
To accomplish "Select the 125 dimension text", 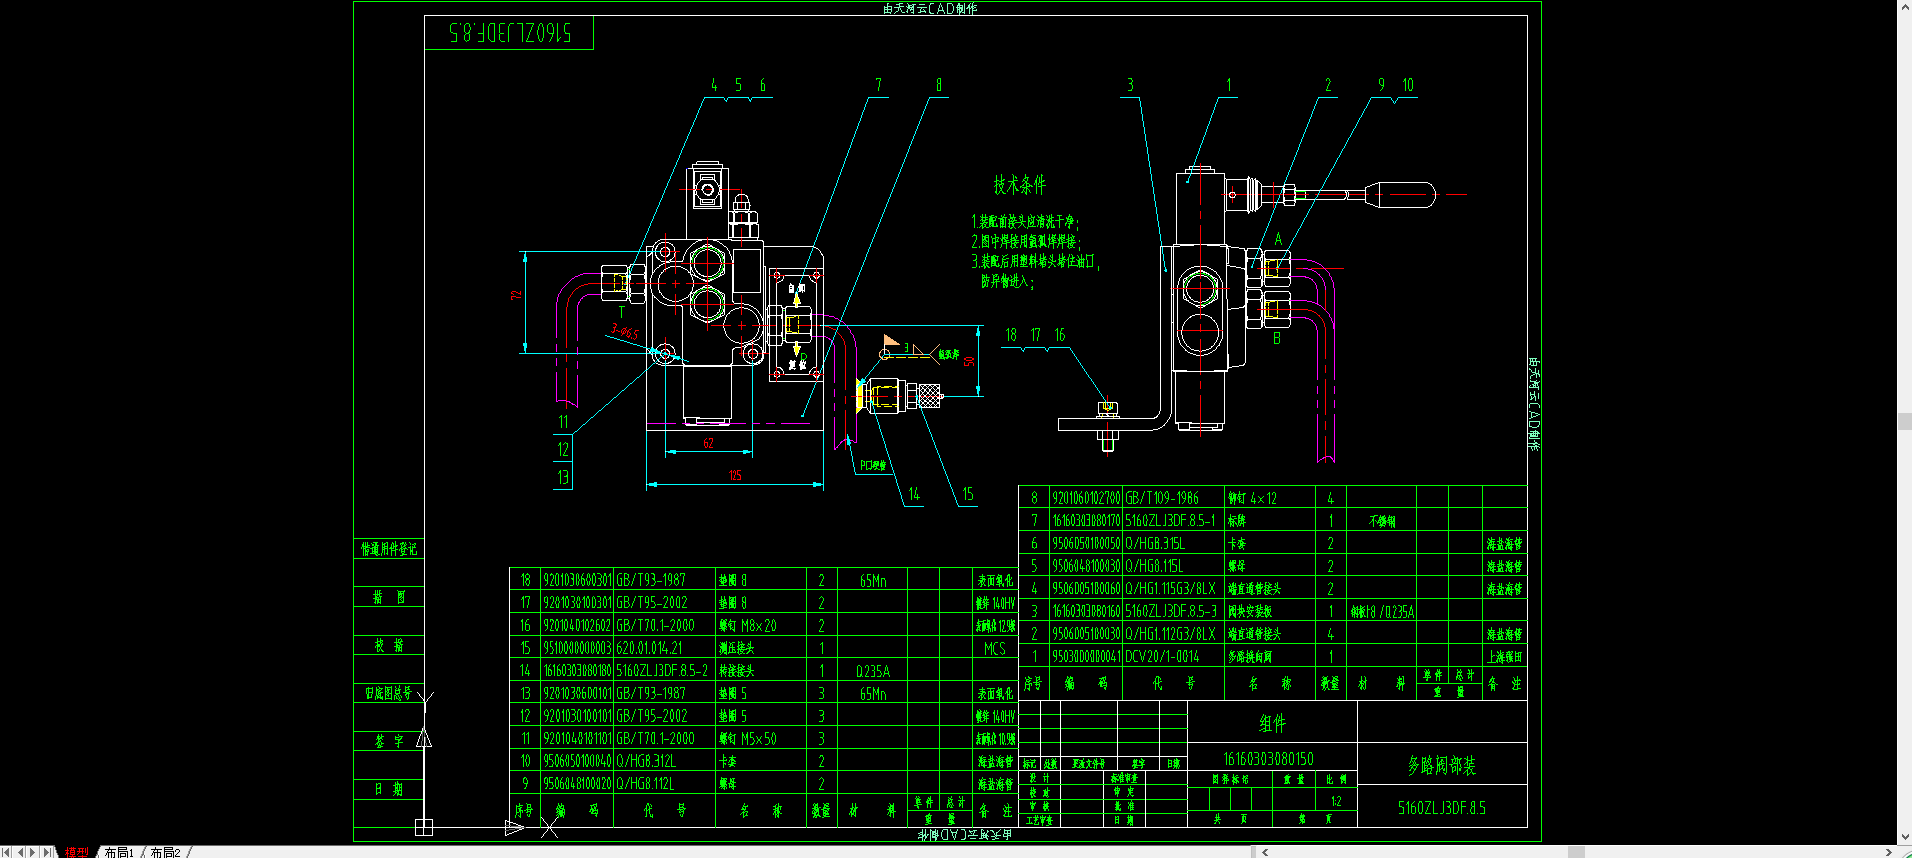I will [735, 476].
